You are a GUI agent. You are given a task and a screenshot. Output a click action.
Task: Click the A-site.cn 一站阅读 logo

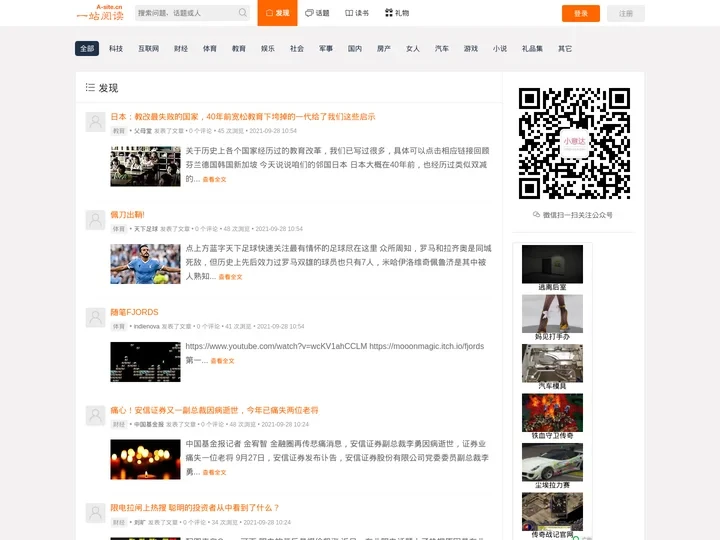100,13
